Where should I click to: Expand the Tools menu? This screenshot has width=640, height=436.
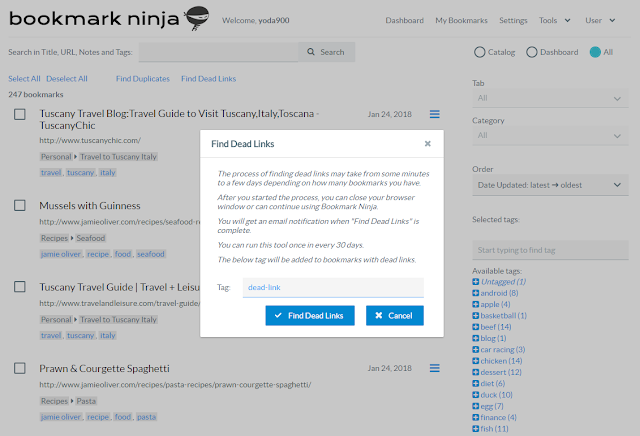click(554, 20)
